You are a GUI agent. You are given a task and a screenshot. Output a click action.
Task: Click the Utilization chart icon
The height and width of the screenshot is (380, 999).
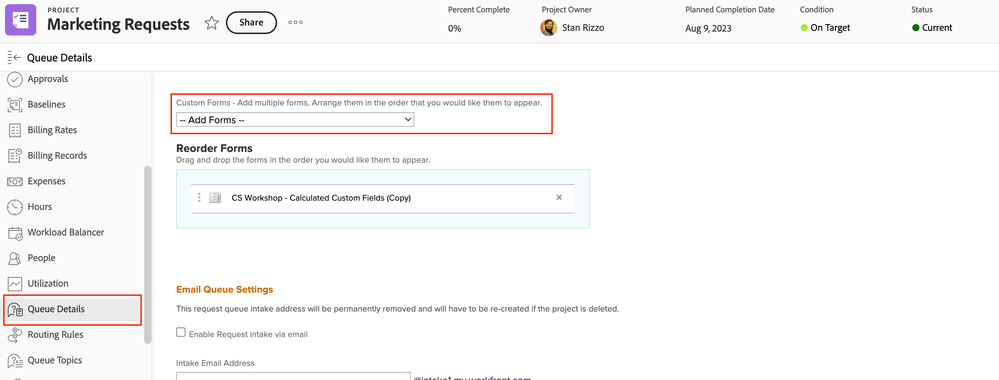coord(15,284)
